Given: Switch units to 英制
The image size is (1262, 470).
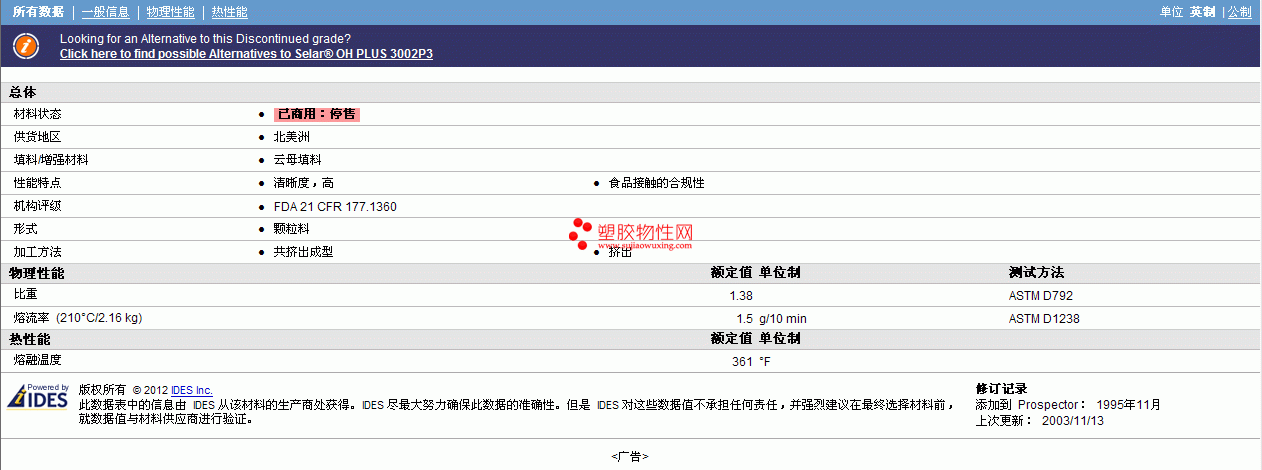Looking at the screenshot, I should point(1202,12).
